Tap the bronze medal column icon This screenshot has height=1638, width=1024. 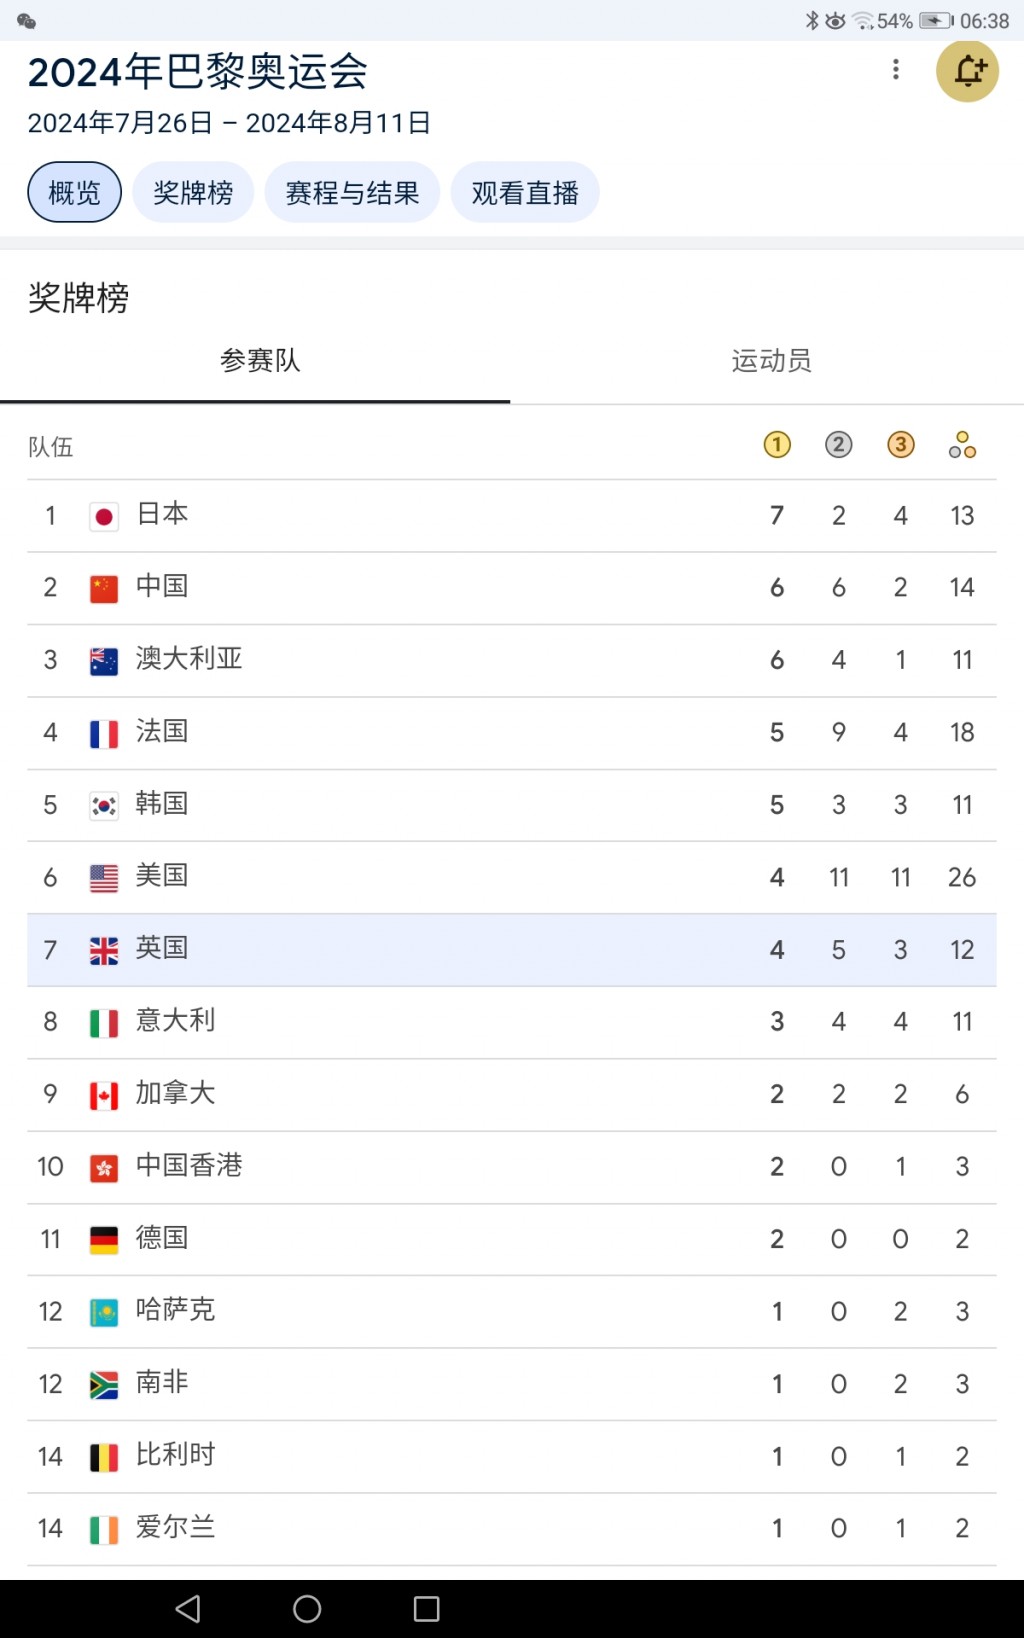click(901, 445)
